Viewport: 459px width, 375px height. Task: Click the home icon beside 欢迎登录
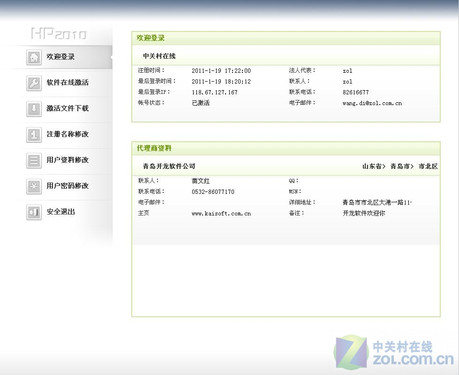click(34, 57)
